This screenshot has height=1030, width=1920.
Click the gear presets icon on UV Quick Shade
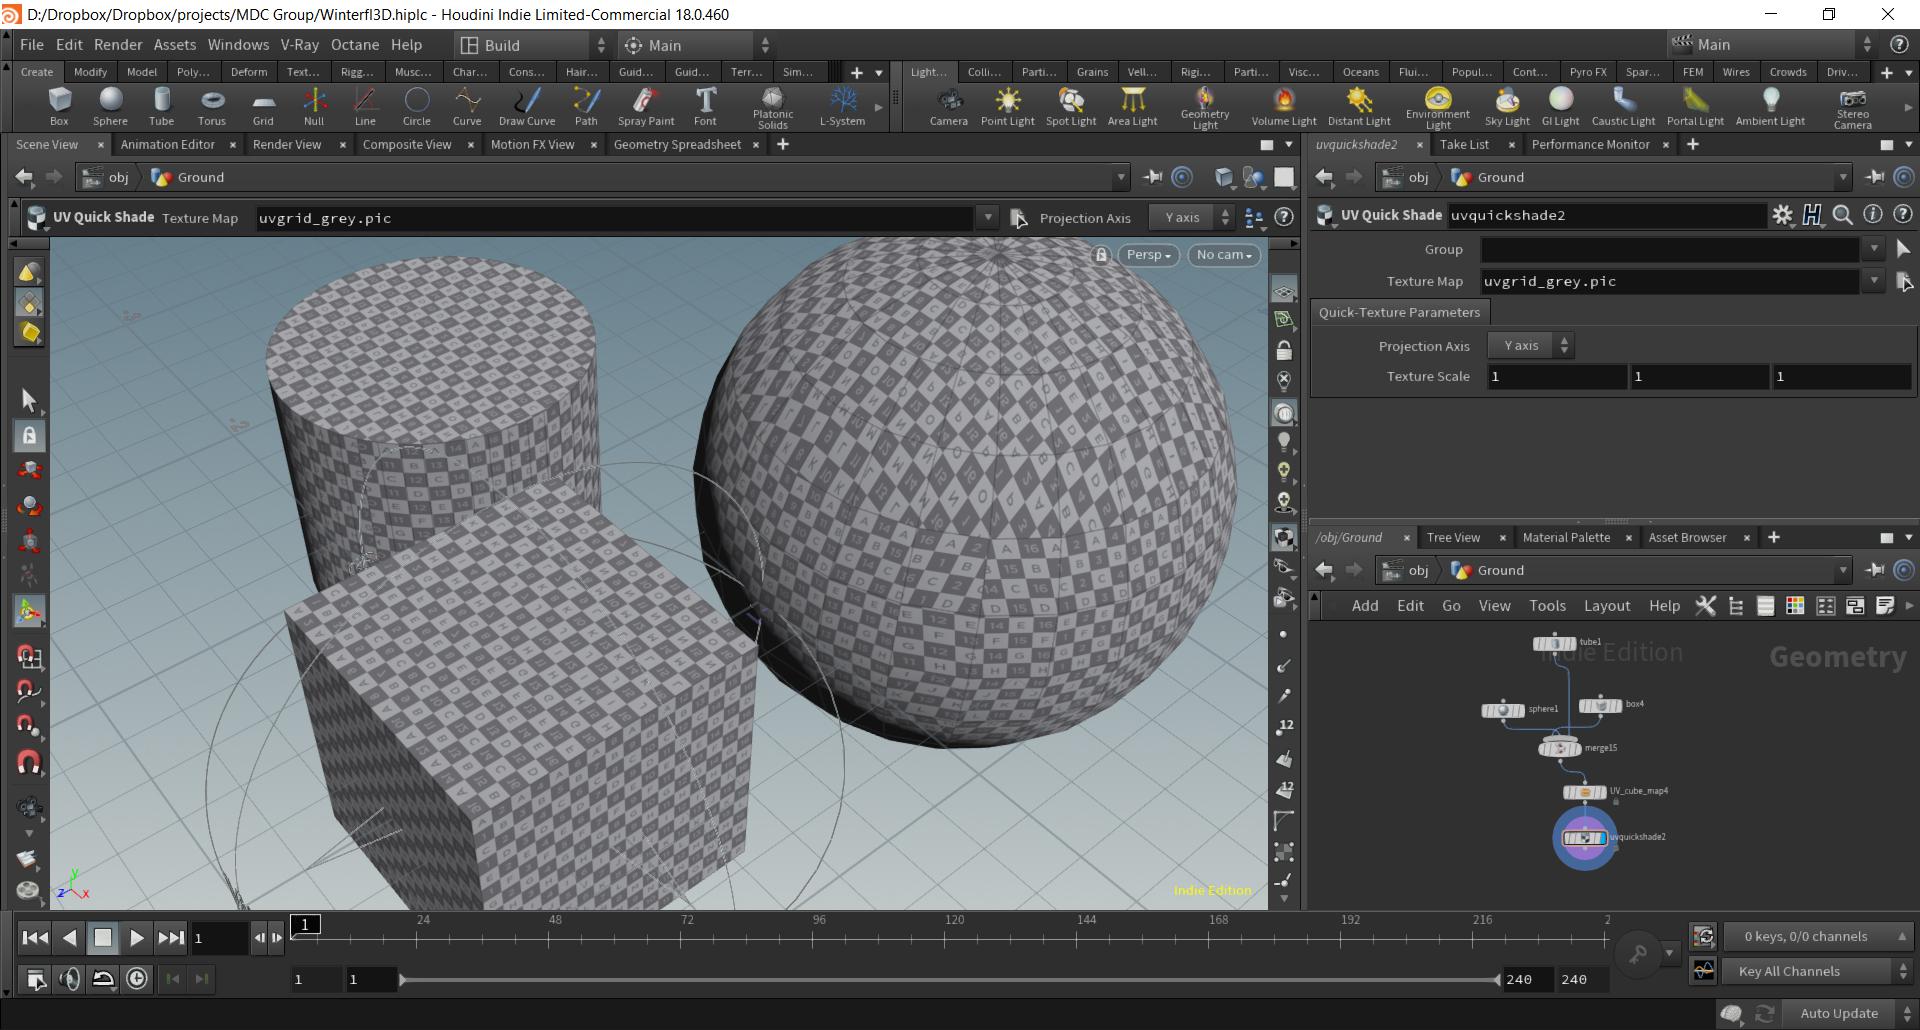[1784, 214]
